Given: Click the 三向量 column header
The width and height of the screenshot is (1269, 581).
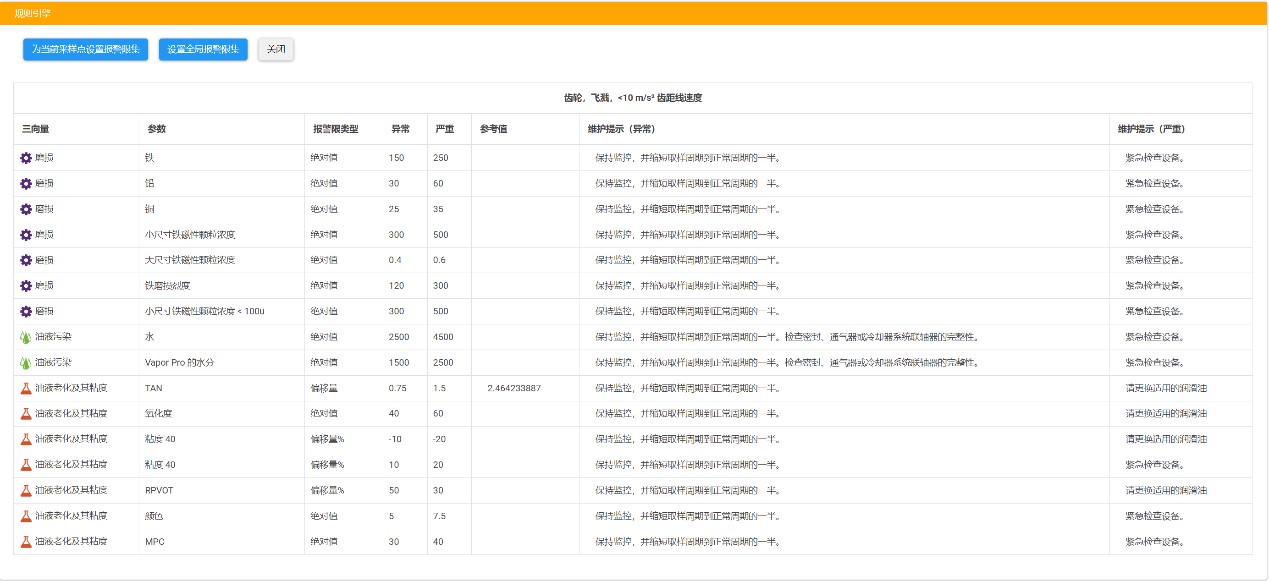Looking at the screenshot, I should 36,129.
